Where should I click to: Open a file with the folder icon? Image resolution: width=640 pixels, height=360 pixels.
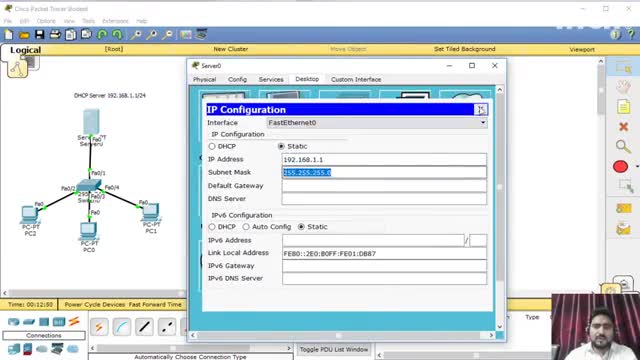(x=24, y=35)
